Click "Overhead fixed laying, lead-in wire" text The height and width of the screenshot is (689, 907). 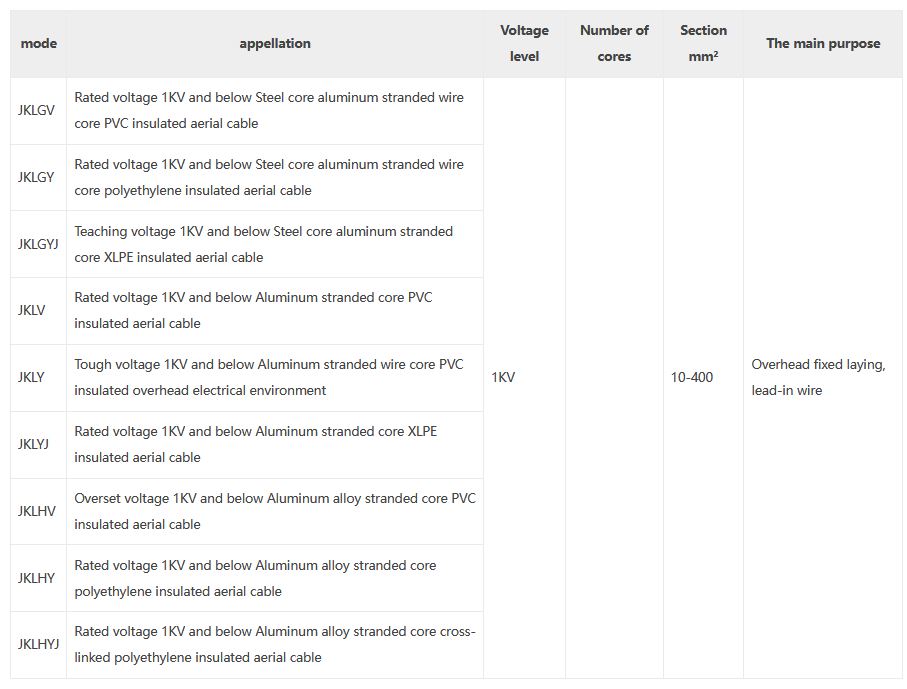pyautogui.click(x=818, y=378)
